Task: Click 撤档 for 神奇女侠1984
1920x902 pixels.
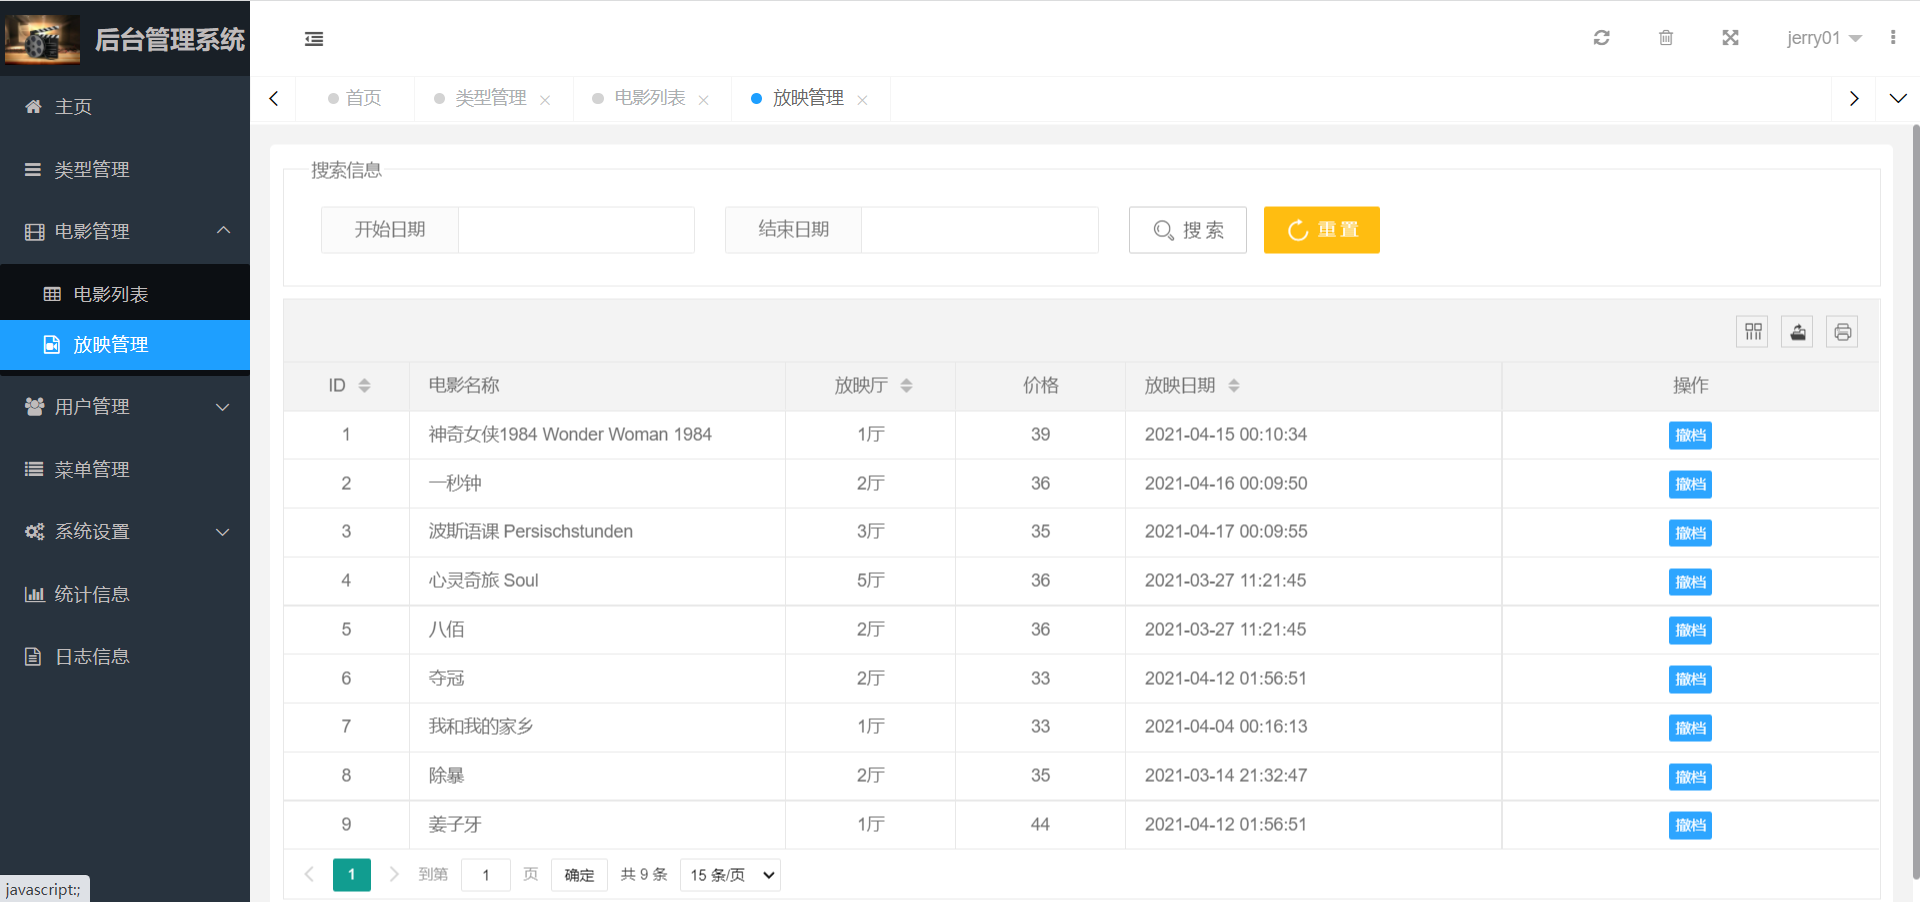Action: pyautogui.click(x=1690, y=436)
